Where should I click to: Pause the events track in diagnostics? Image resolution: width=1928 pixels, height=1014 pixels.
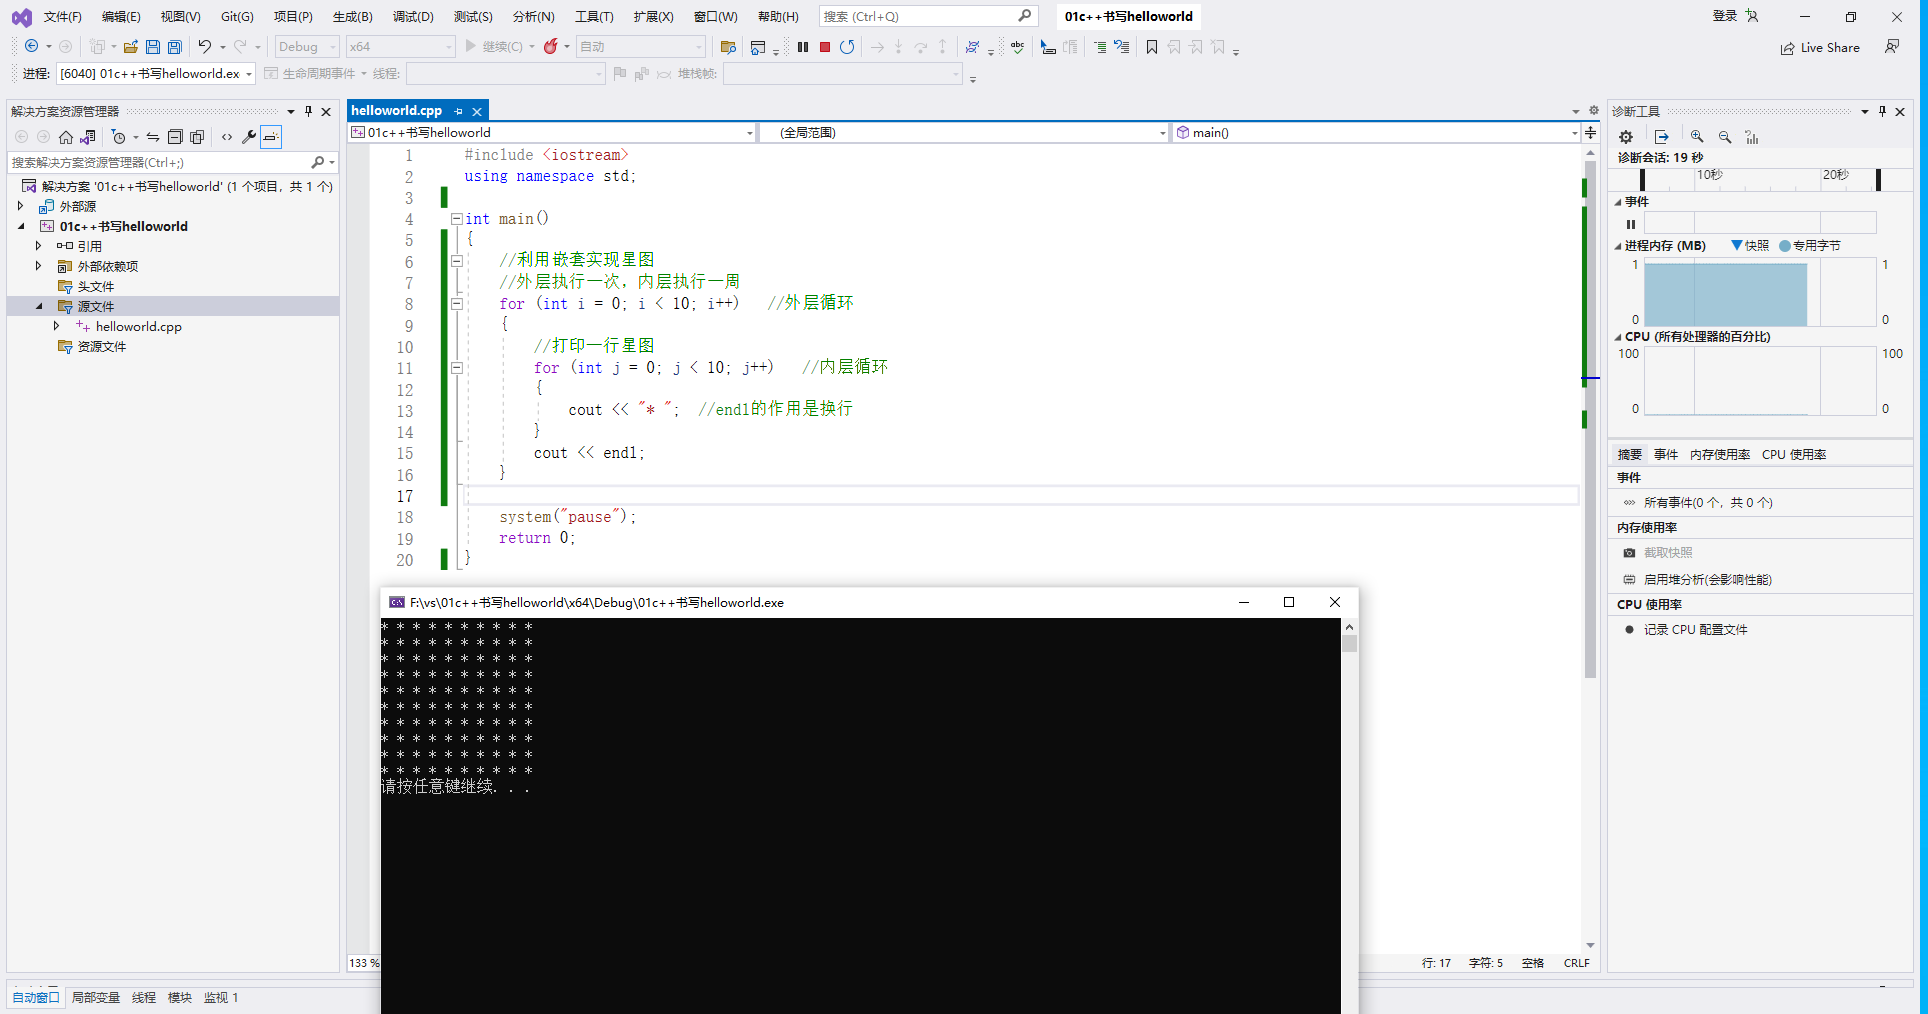click(x=1631, y=224)
